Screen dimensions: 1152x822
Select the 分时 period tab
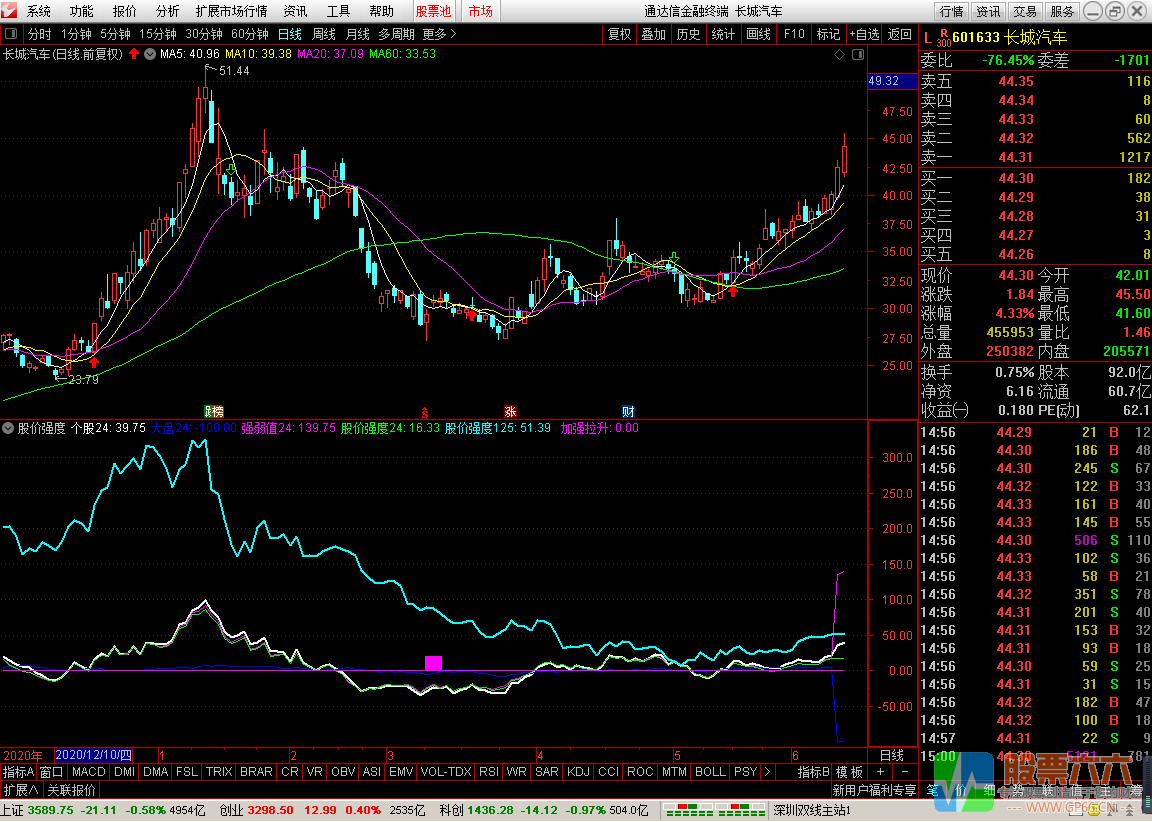(x=40, y=35)
